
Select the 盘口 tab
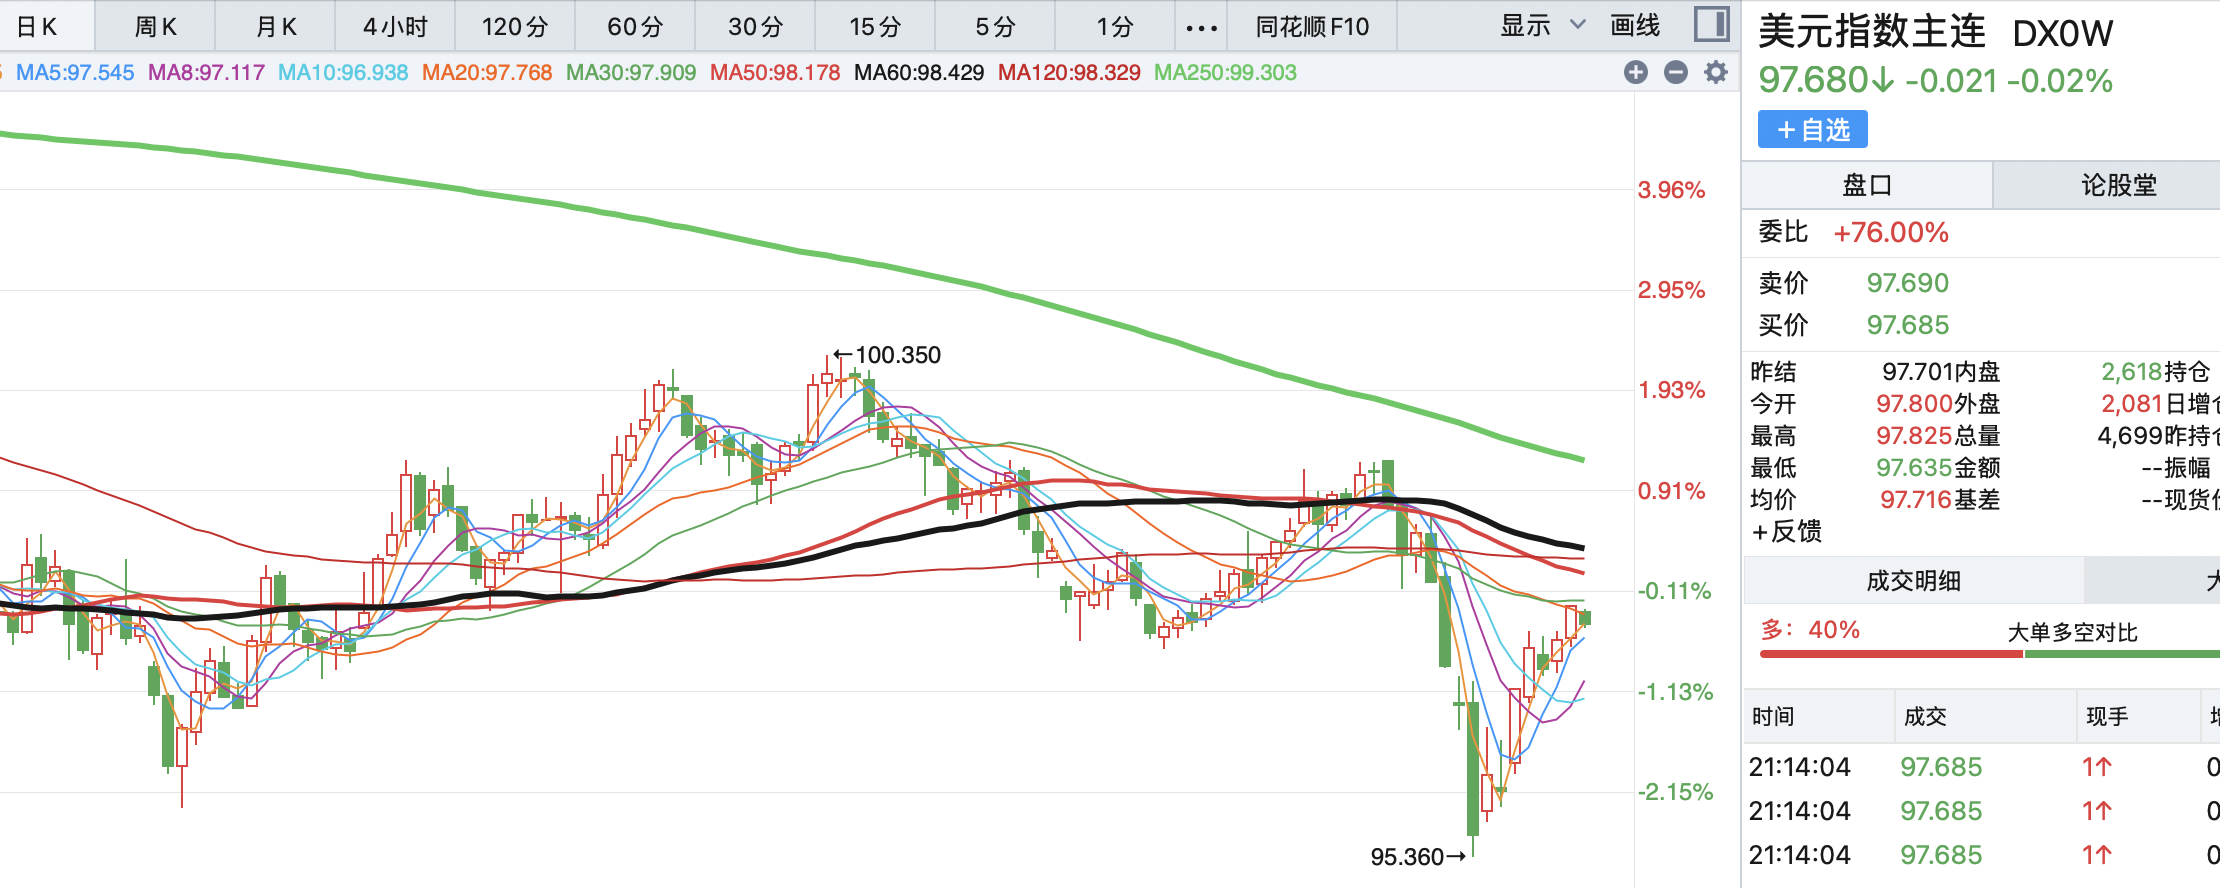point(1867,185)
